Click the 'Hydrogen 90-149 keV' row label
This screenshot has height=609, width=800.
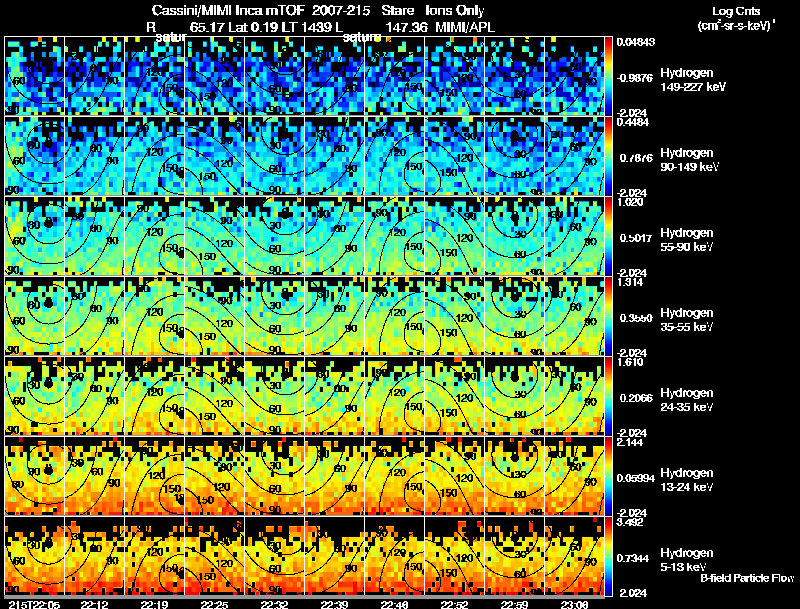pyautogui.click(x=690, y=160)
